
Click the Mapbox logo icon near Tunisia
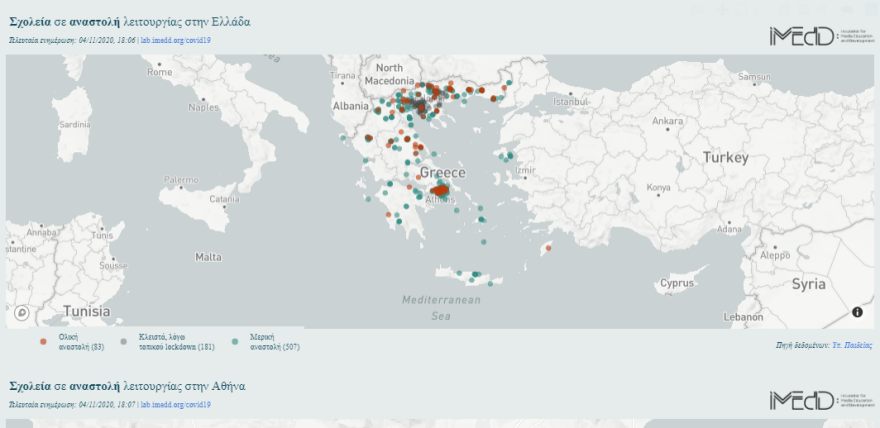pyautogui.click(x=22, y=313)
